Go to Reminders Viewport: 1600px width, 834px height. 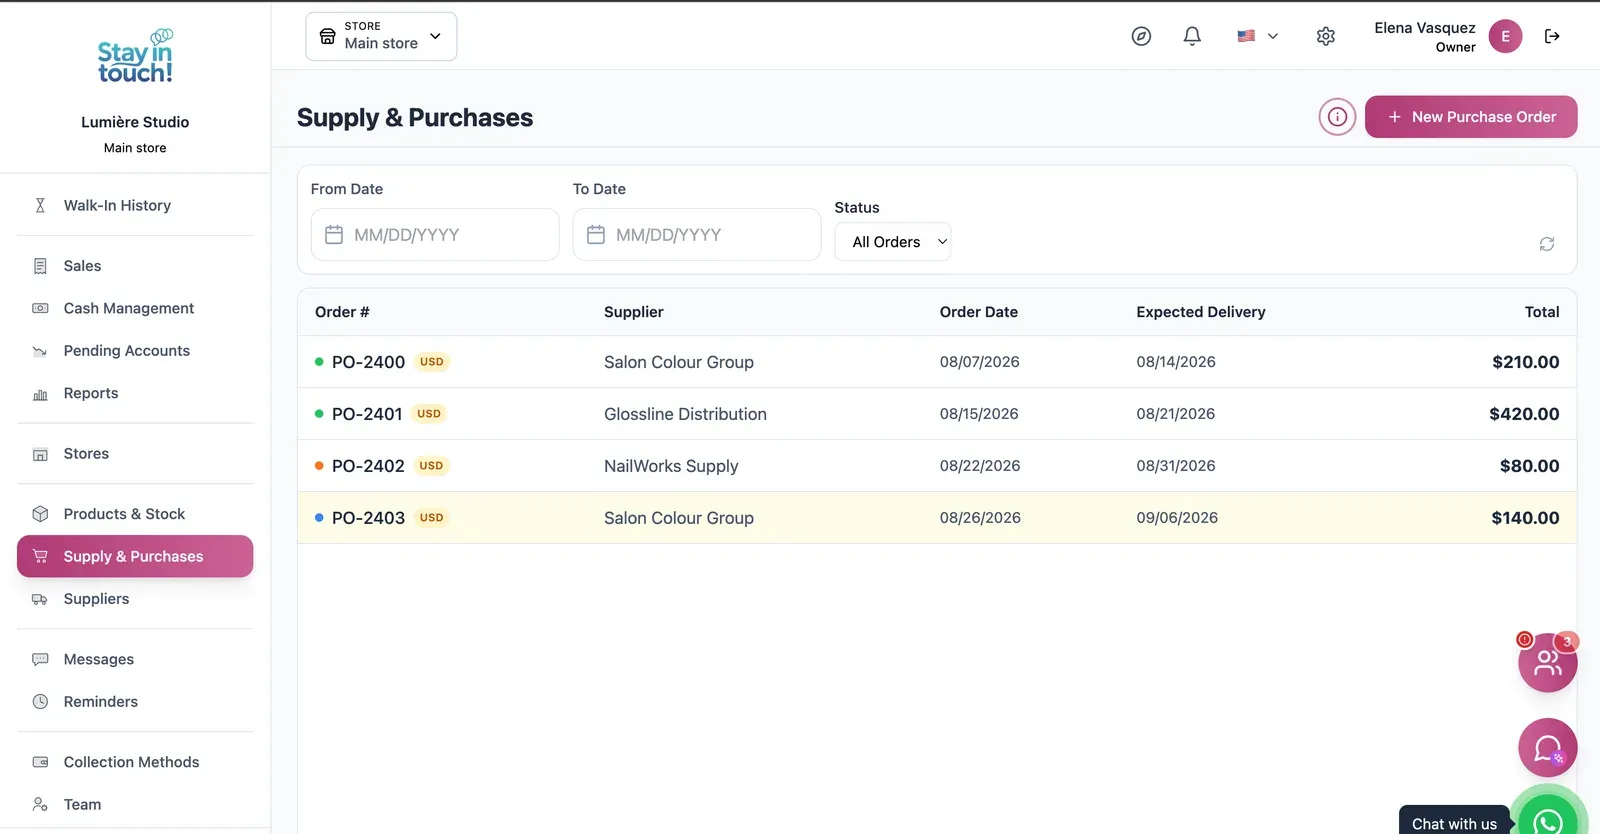(135, 702)
